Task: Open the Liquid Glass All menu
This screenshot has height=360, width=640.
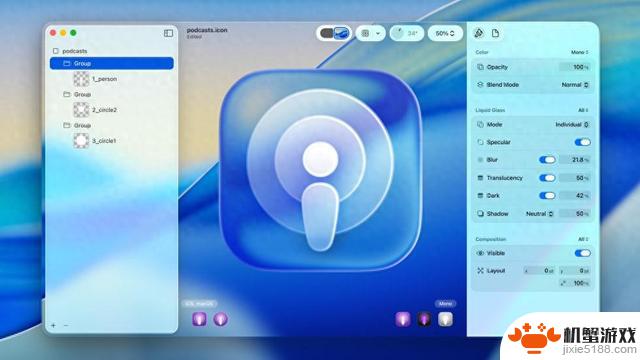Action: tap(583, 110)
